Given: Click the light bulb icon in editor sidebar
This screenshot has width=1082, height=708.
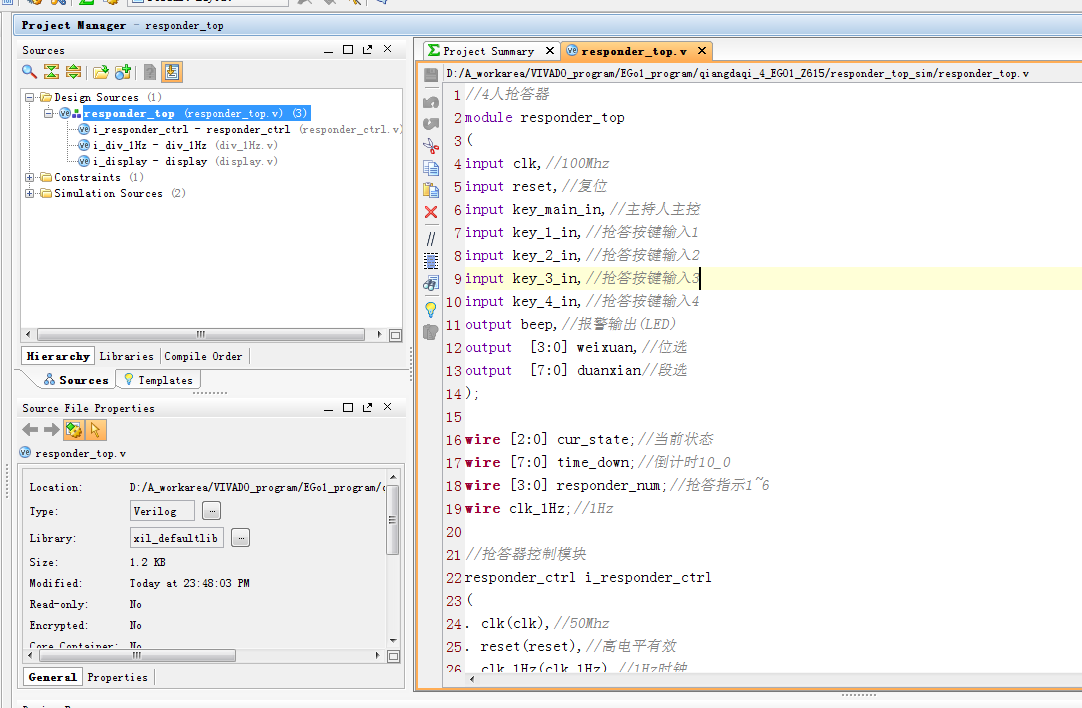Looking at the screenshot, I should click(x=431, y=309).
